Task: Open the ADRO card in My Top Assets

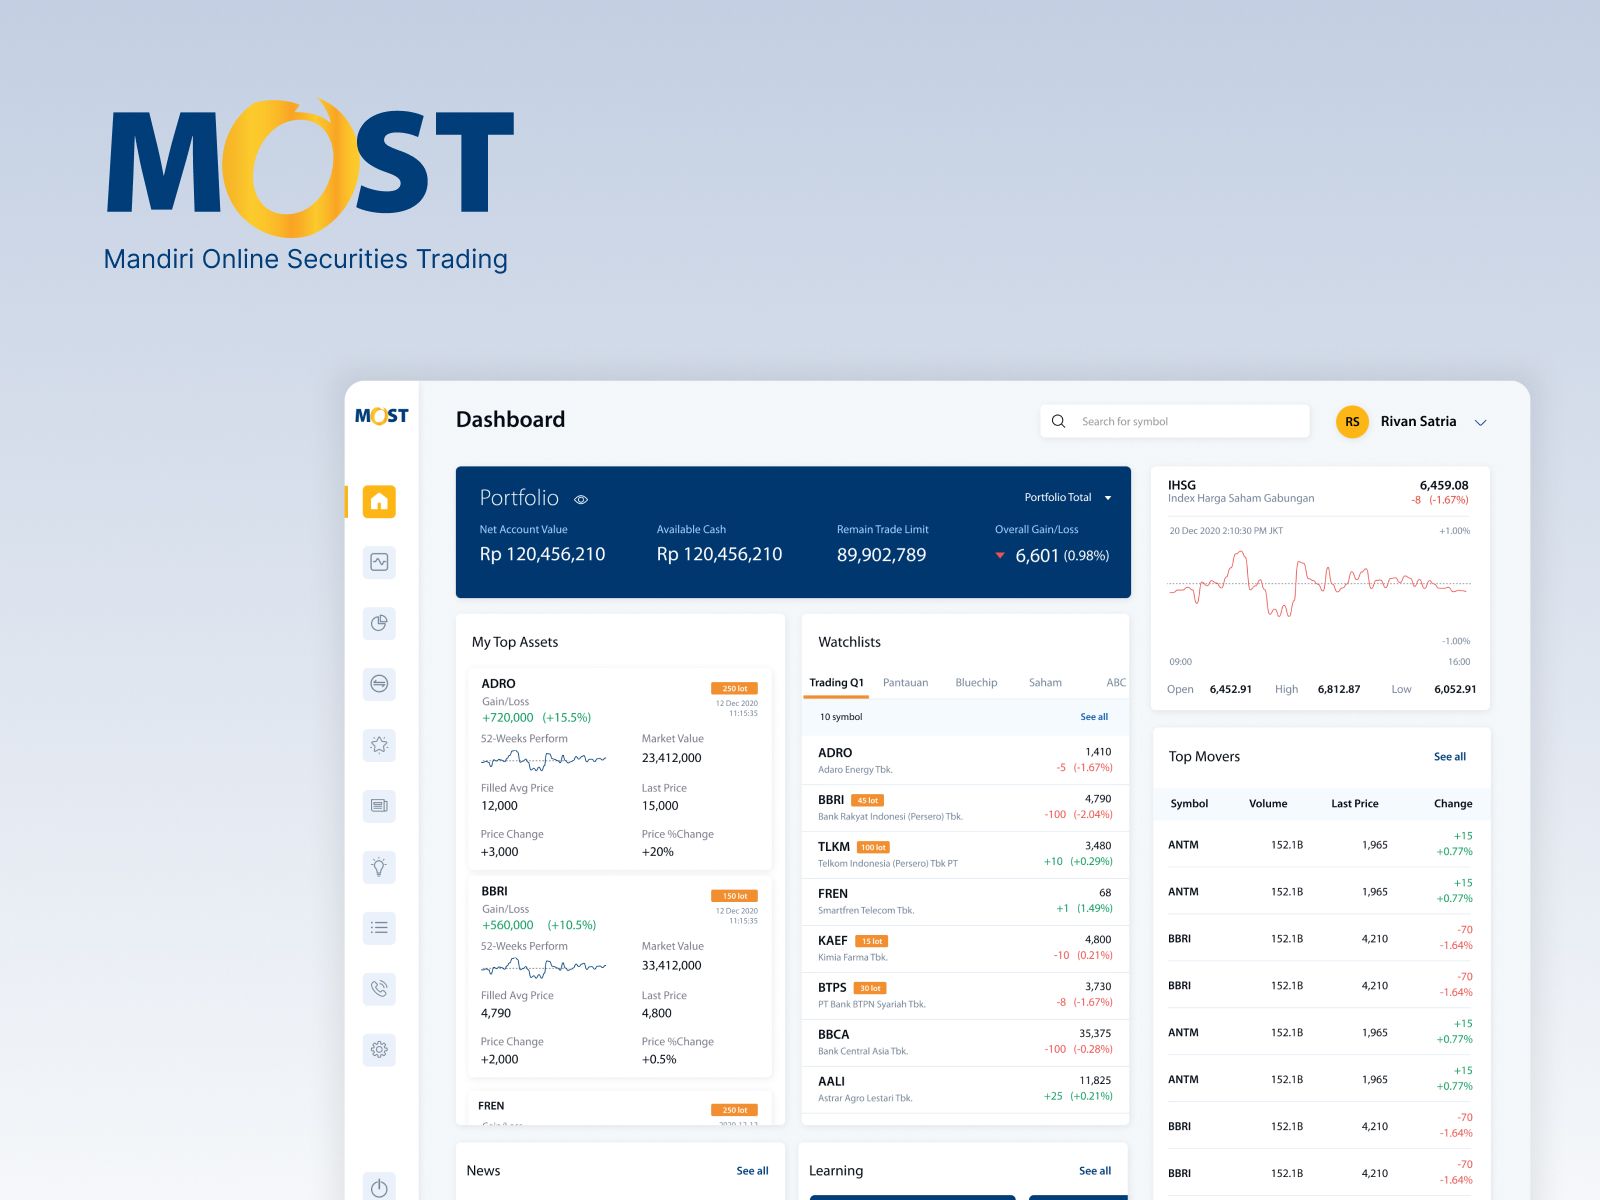Action: point(620,769)
